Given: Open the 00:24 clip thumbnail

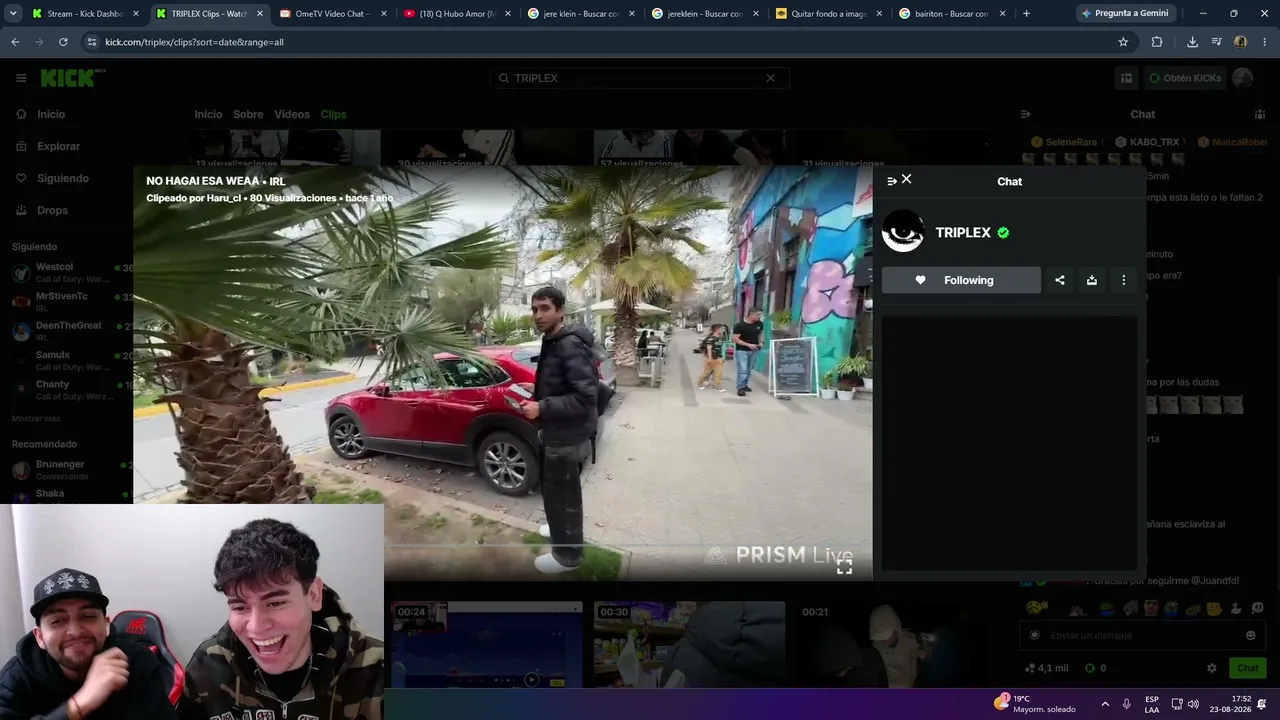Looking at the screenshot, I should (486, 645).
